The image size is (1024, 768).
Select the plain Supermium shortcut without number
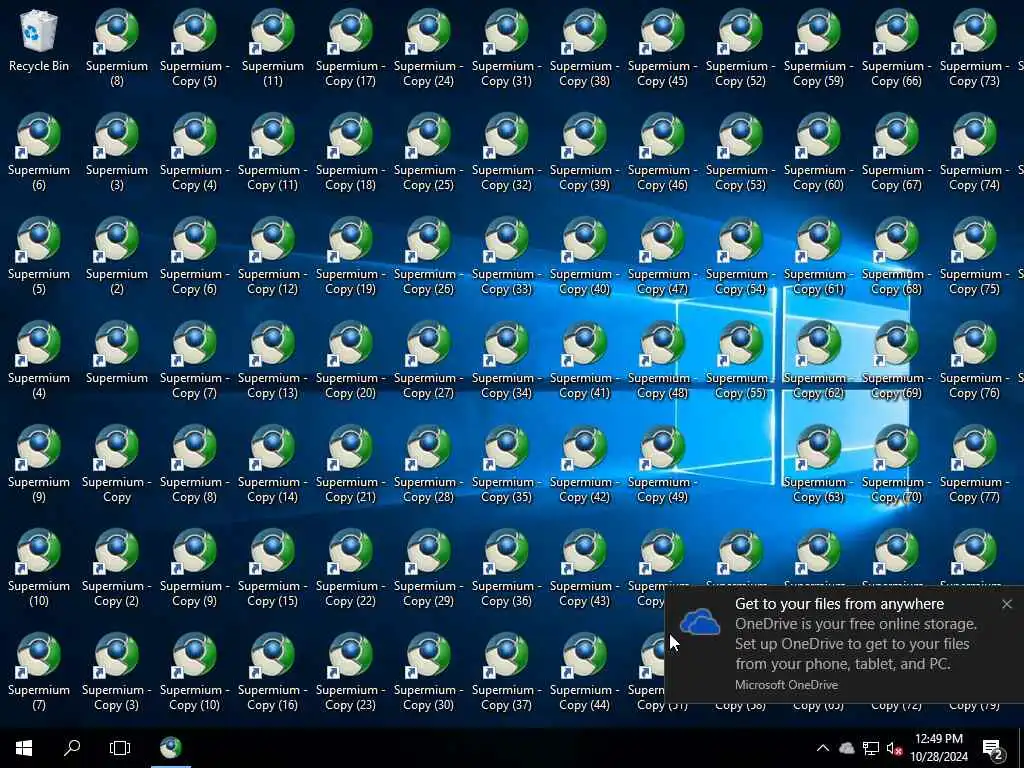coord(116,353)
